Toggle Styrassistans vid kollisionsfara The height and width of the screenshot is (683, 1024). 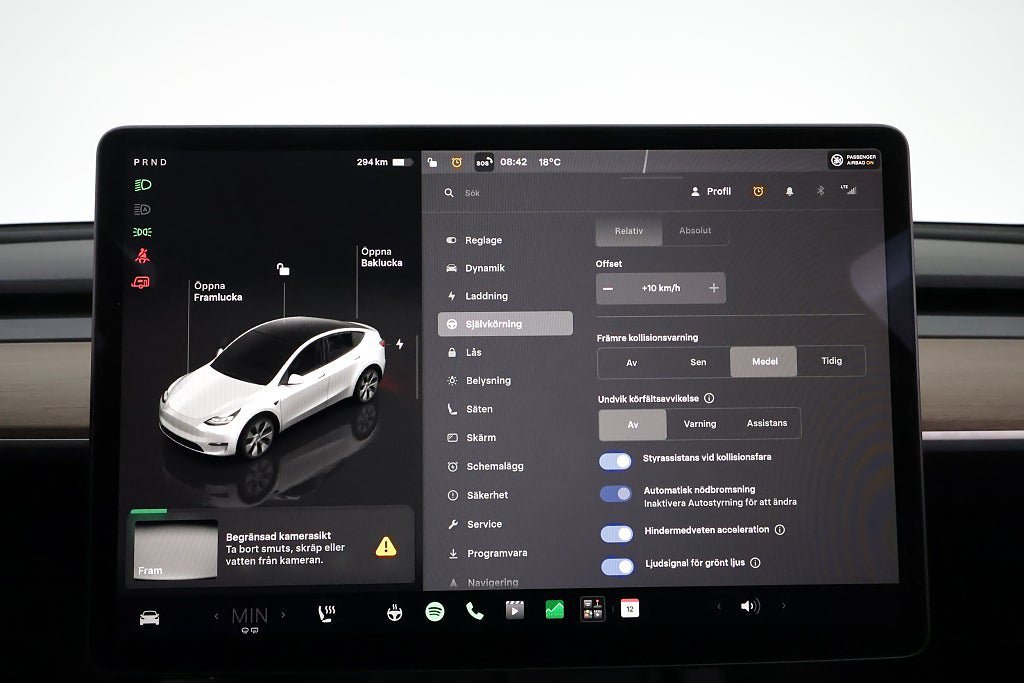(x=616, y=462)
